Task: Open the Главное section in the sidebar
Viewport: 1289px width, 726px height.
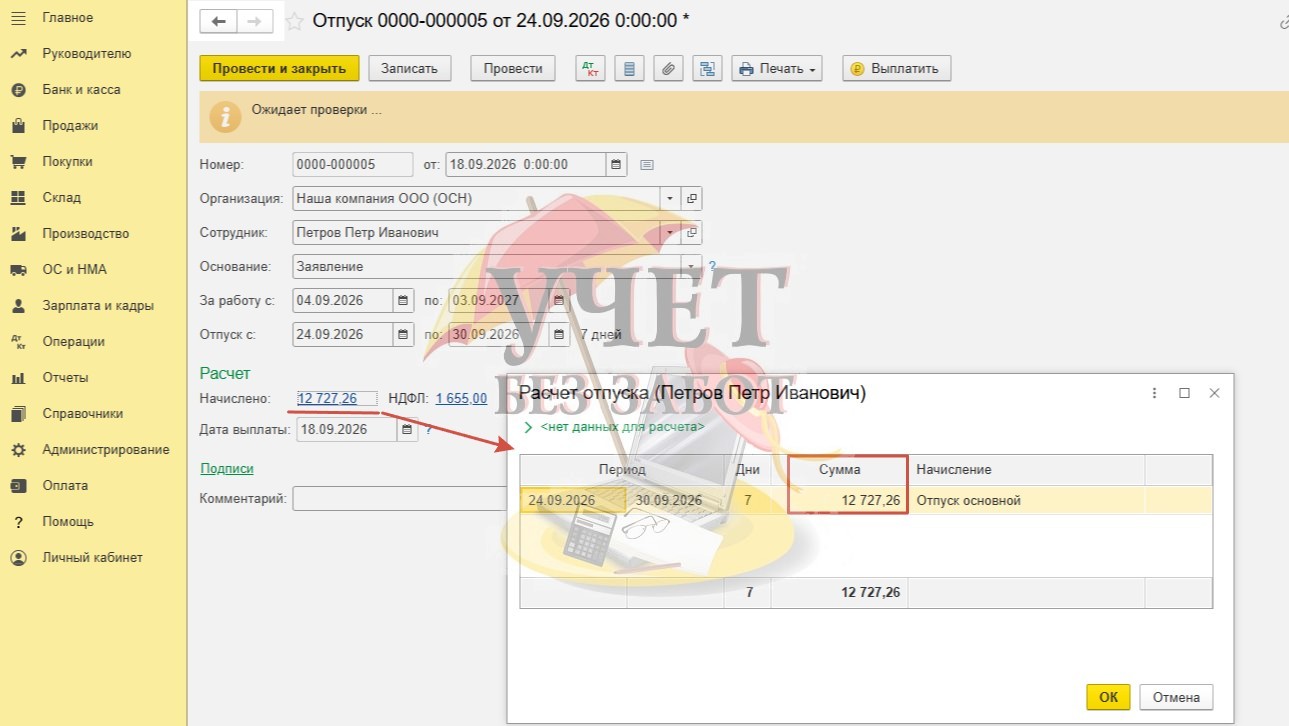Action: [67, 18]
